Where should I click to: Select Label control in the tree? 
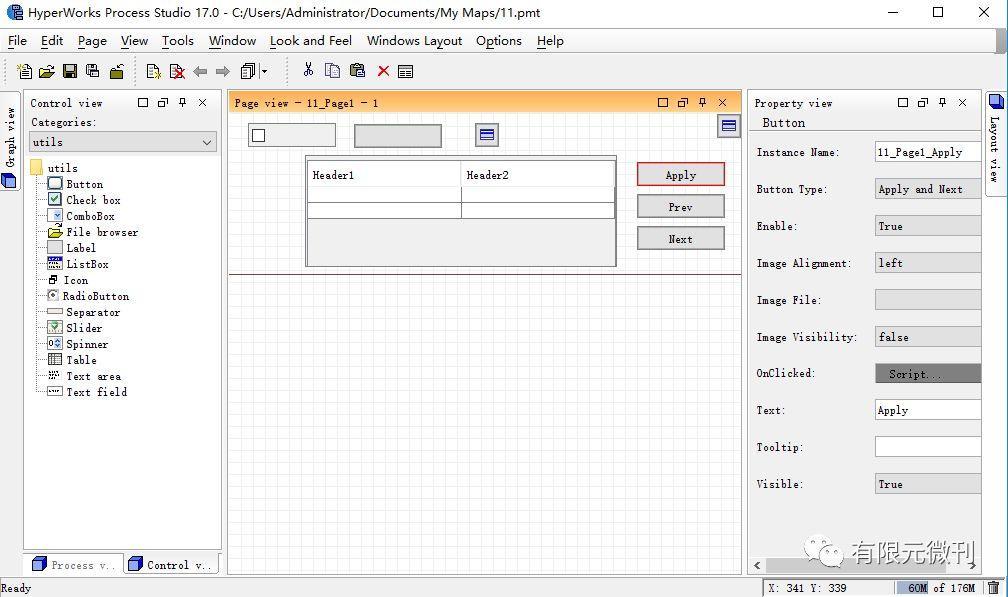81,248
